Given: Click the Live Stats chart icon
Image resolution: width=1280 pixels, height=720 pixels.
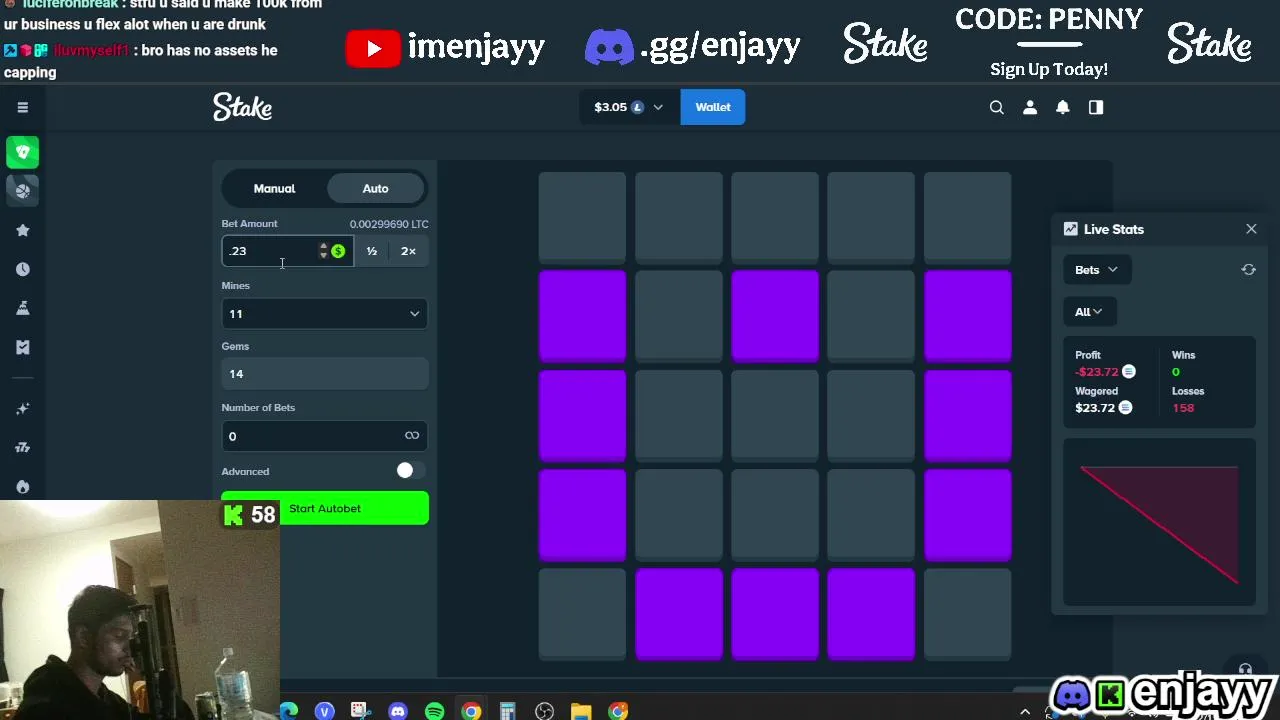Looking at the screenshot, I should tap(1071, 229).
